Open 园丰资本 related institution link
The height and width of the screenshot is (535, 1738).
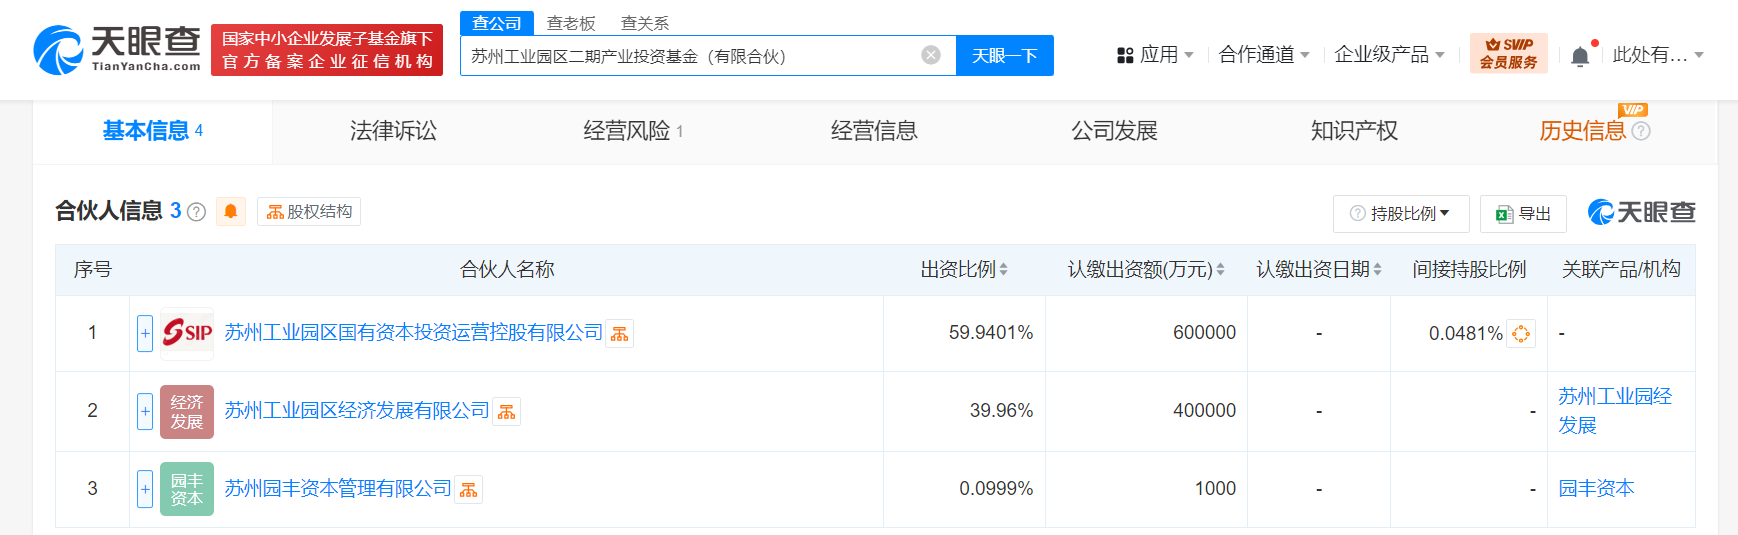coord(1596,488)
